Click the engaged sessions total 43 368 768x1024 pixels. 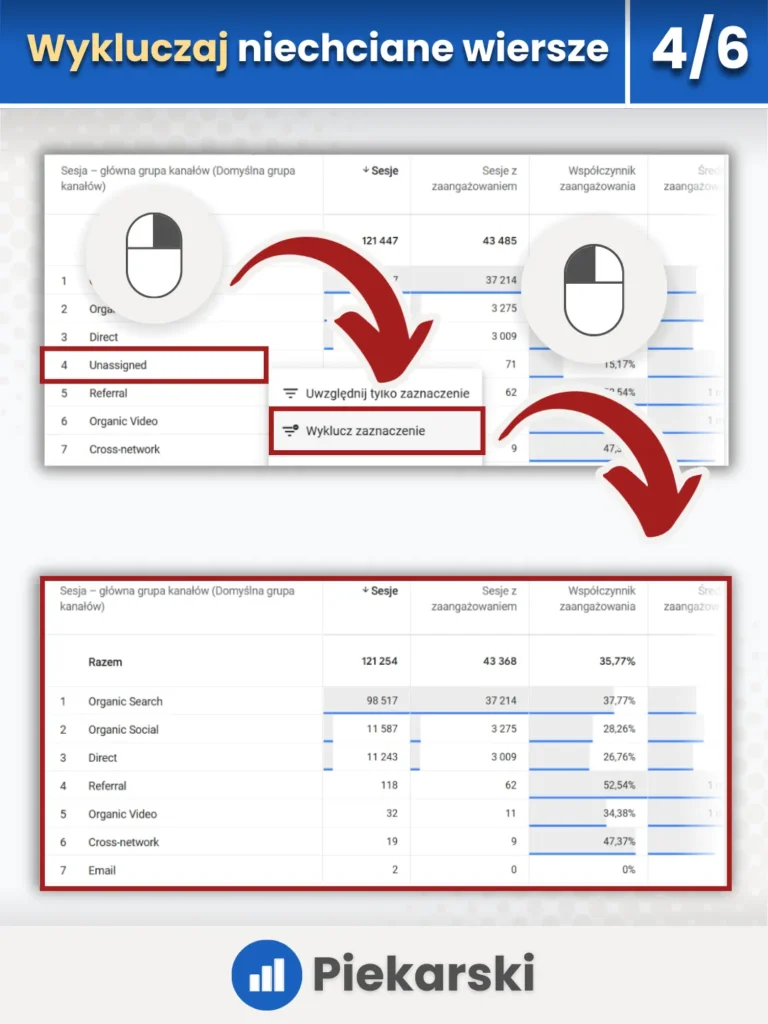(x=500, y=661)
